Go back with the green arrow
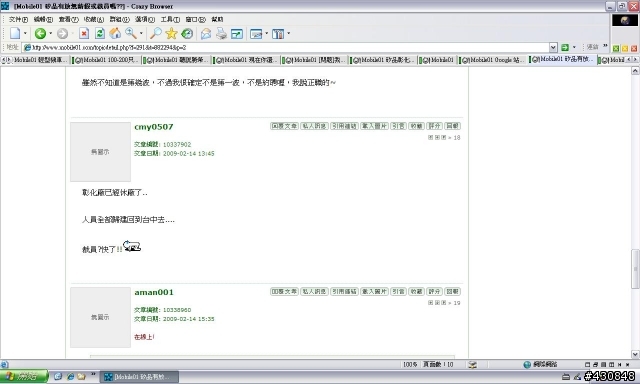This screenshot has height=384, width=640. point(40,33)
